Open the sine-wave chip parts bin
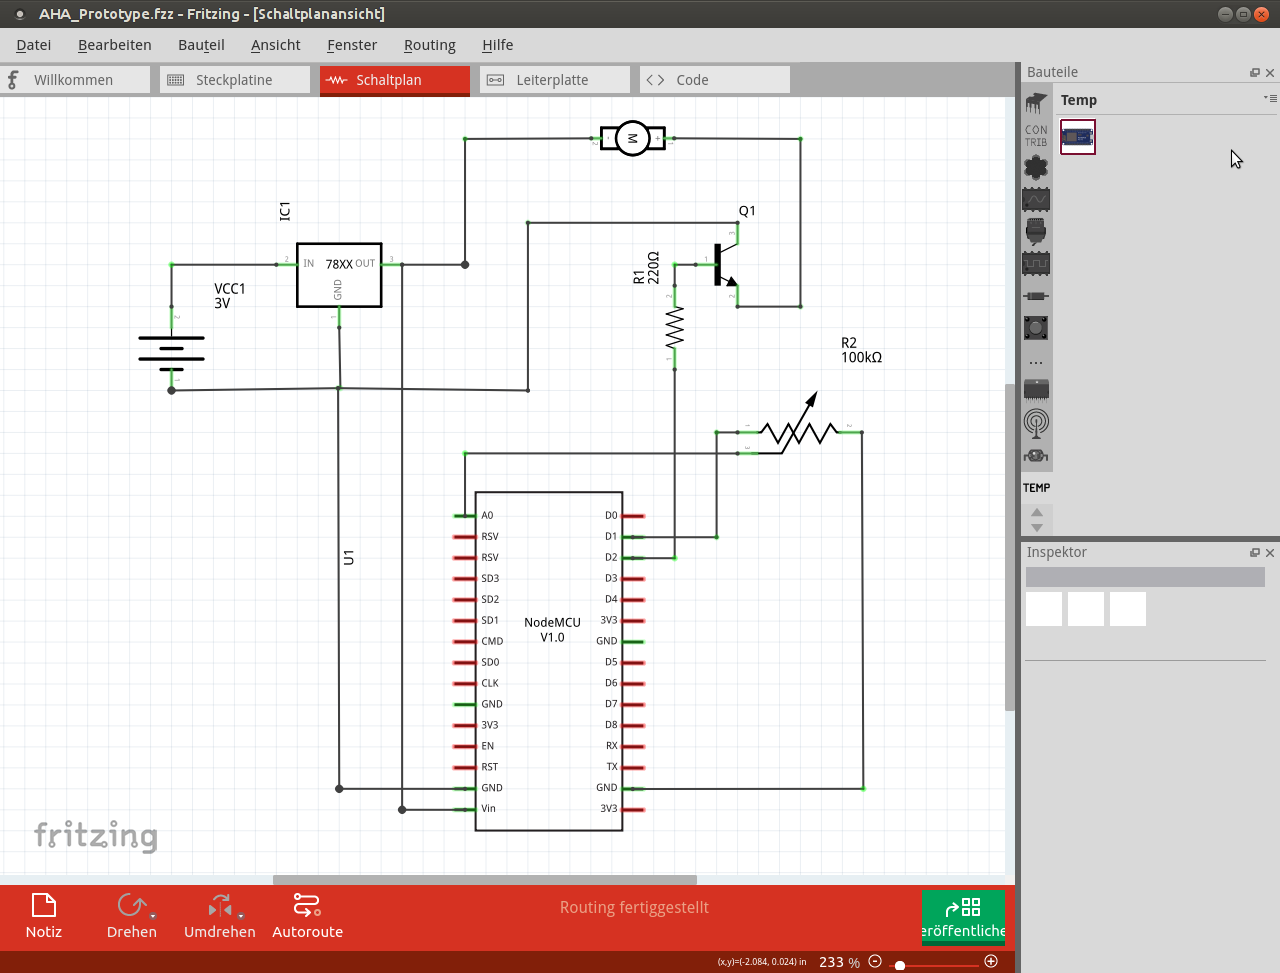Screen dimensions: 1280x973 coord(1036,200)
